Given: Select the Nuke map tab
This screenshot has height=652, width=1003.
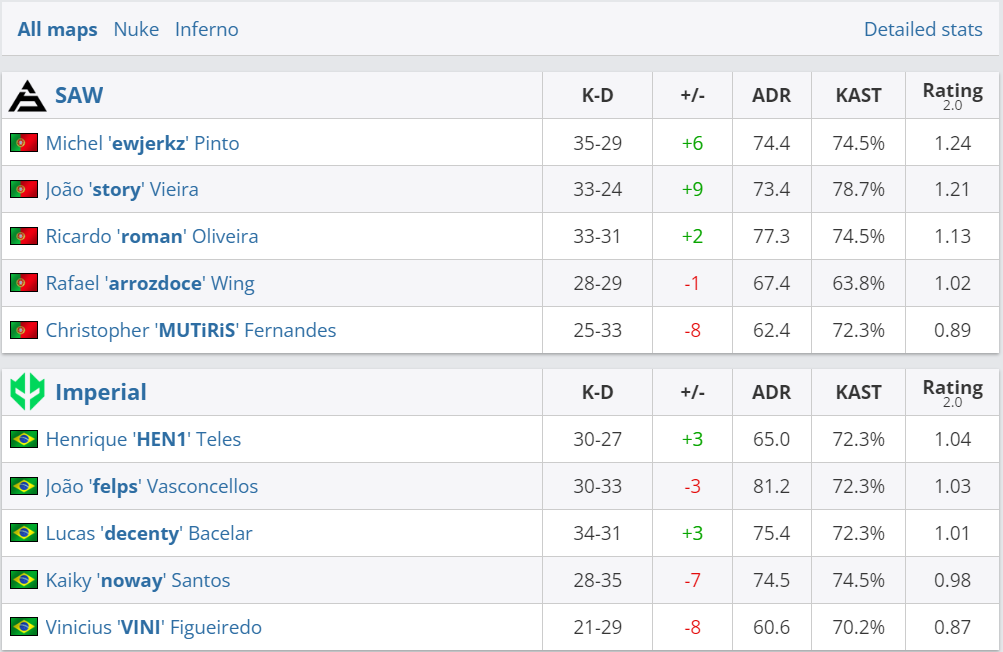Looking at the screenshot, I should coord(136,29).
